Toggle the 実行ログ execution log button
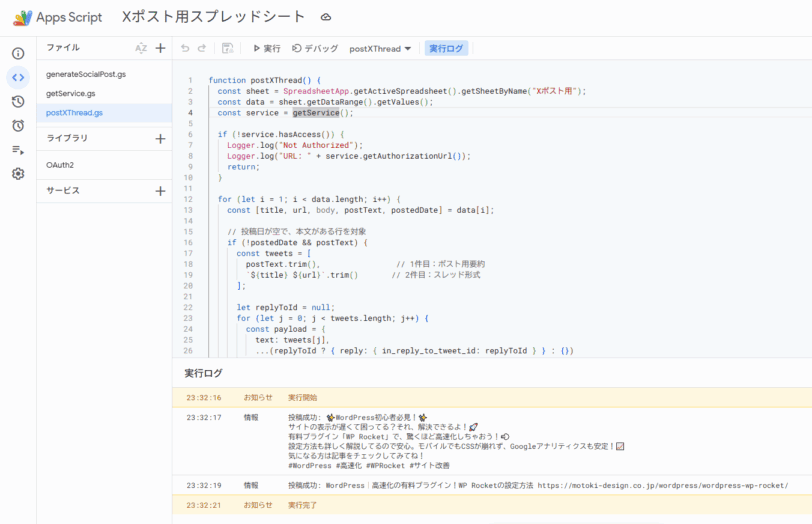Screen dimensions: 812x524 coord(446,48)
